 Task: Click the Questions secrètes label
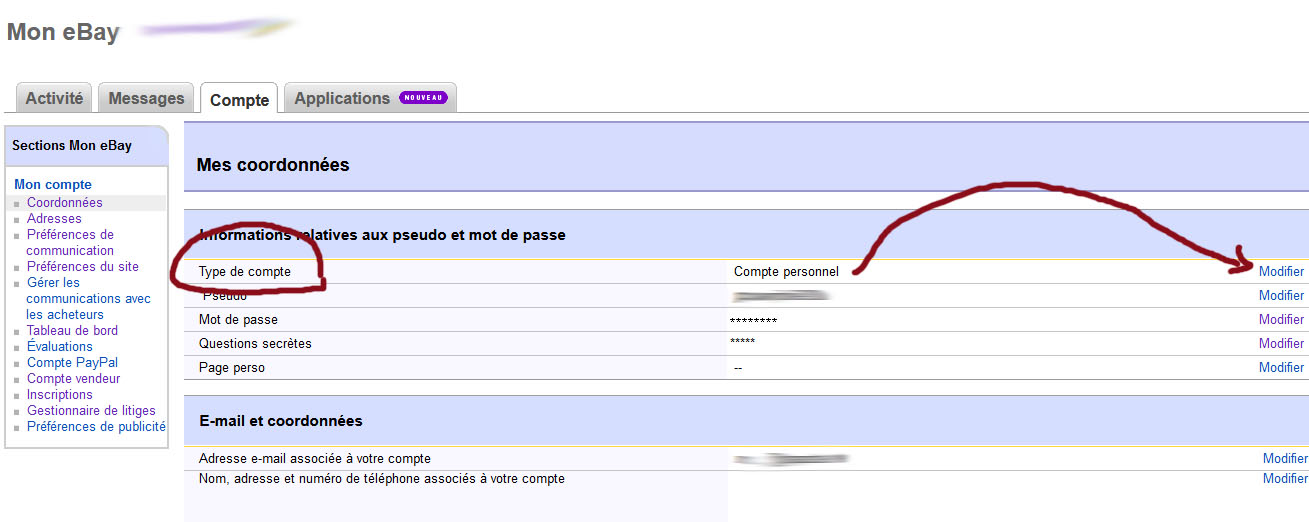click(x=255, y=343)
